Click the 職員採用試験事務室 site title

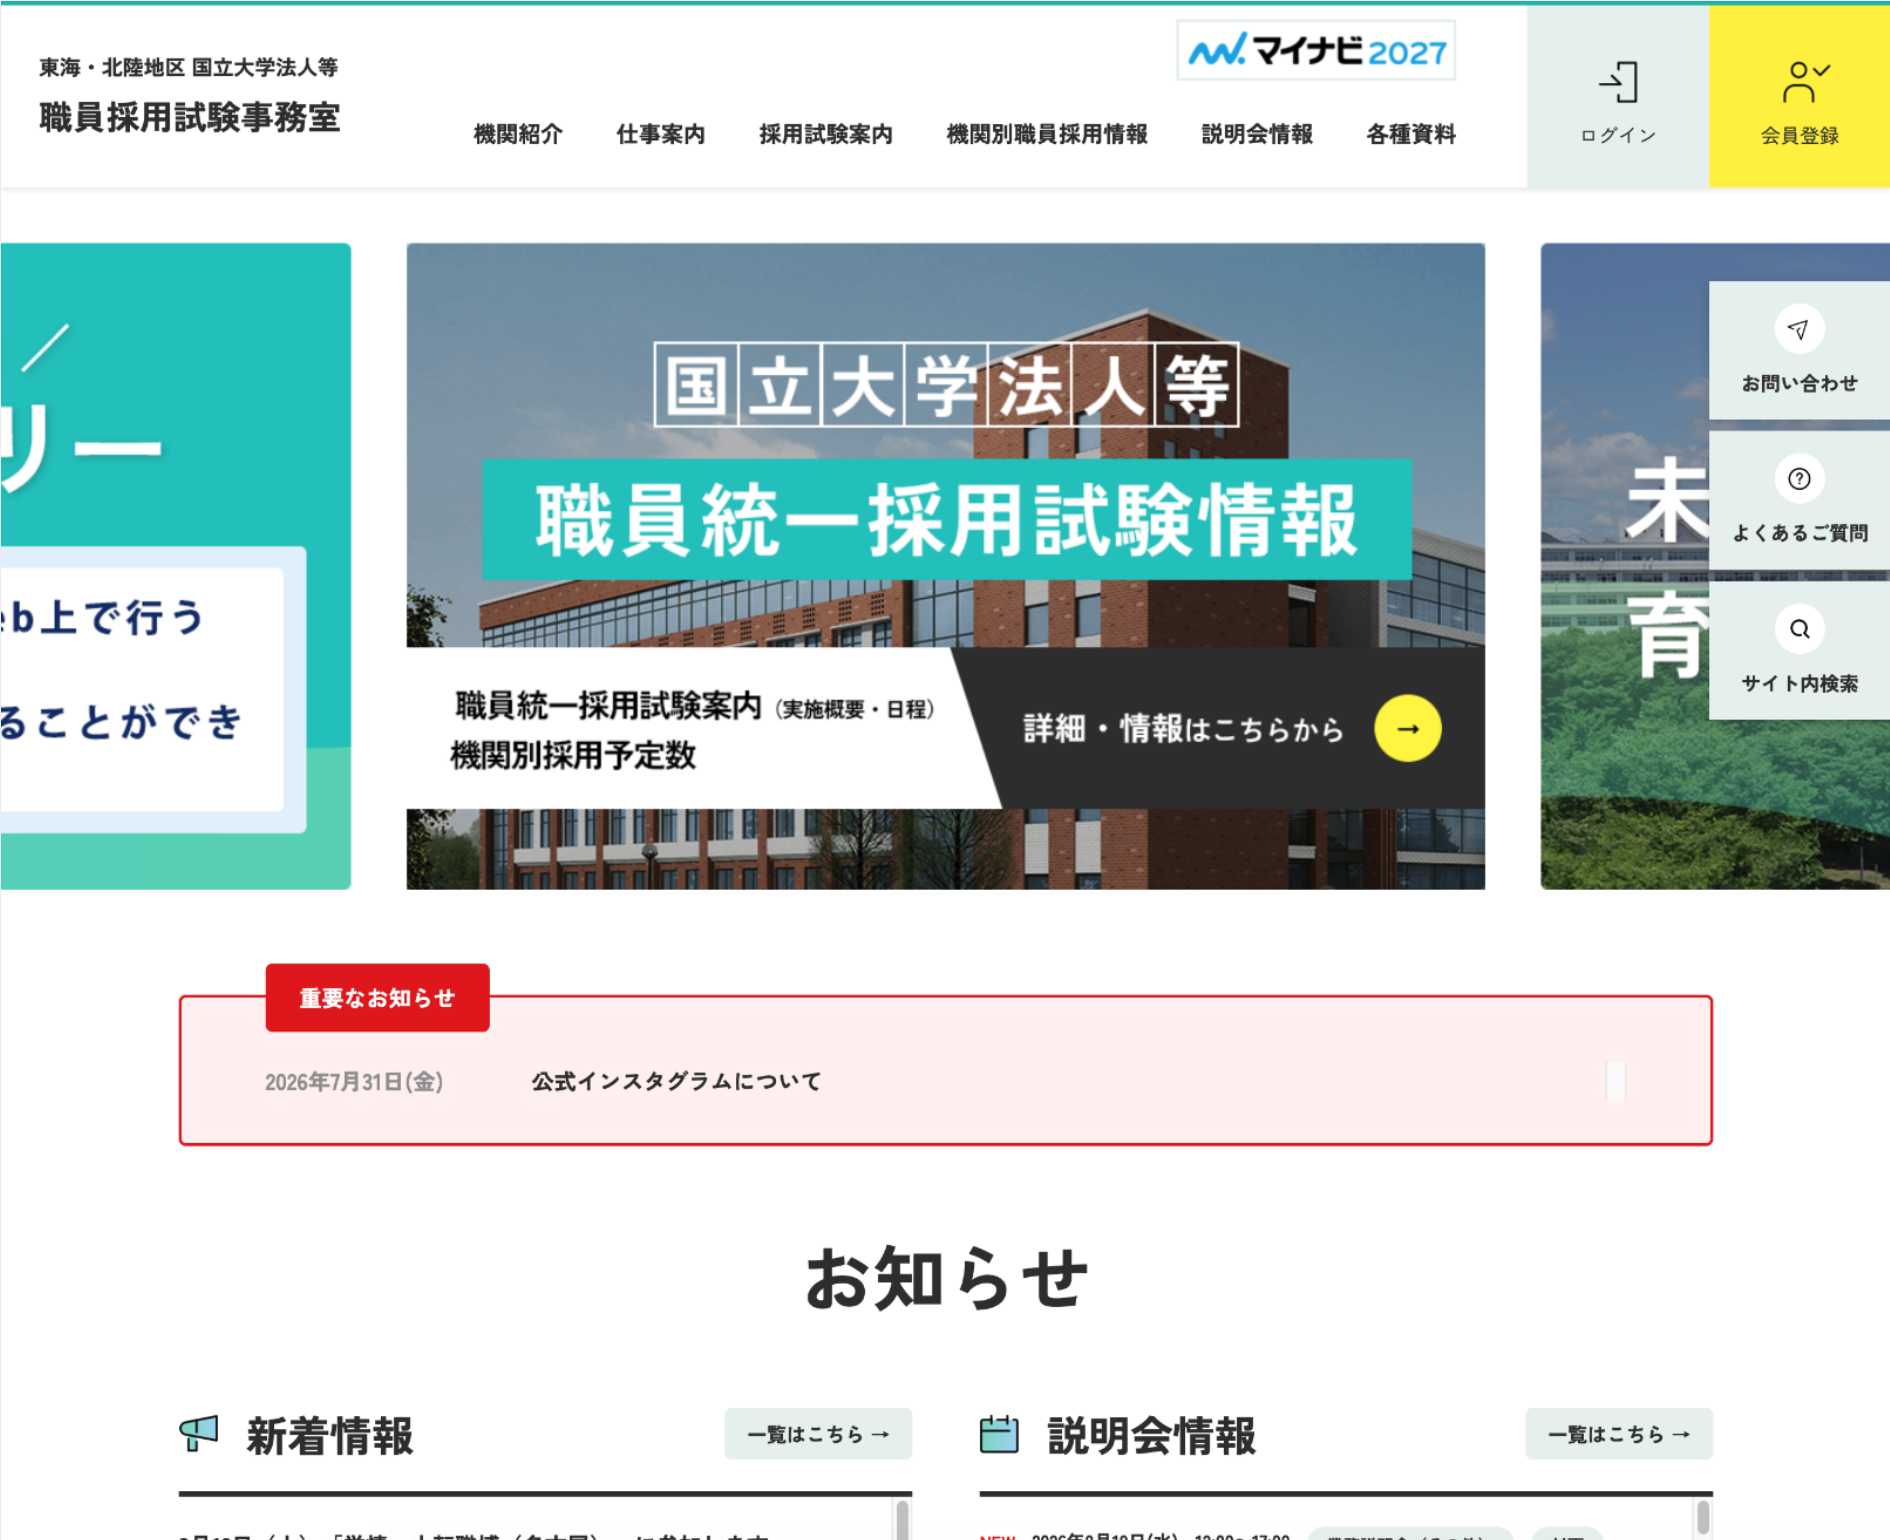coord(189,117)
